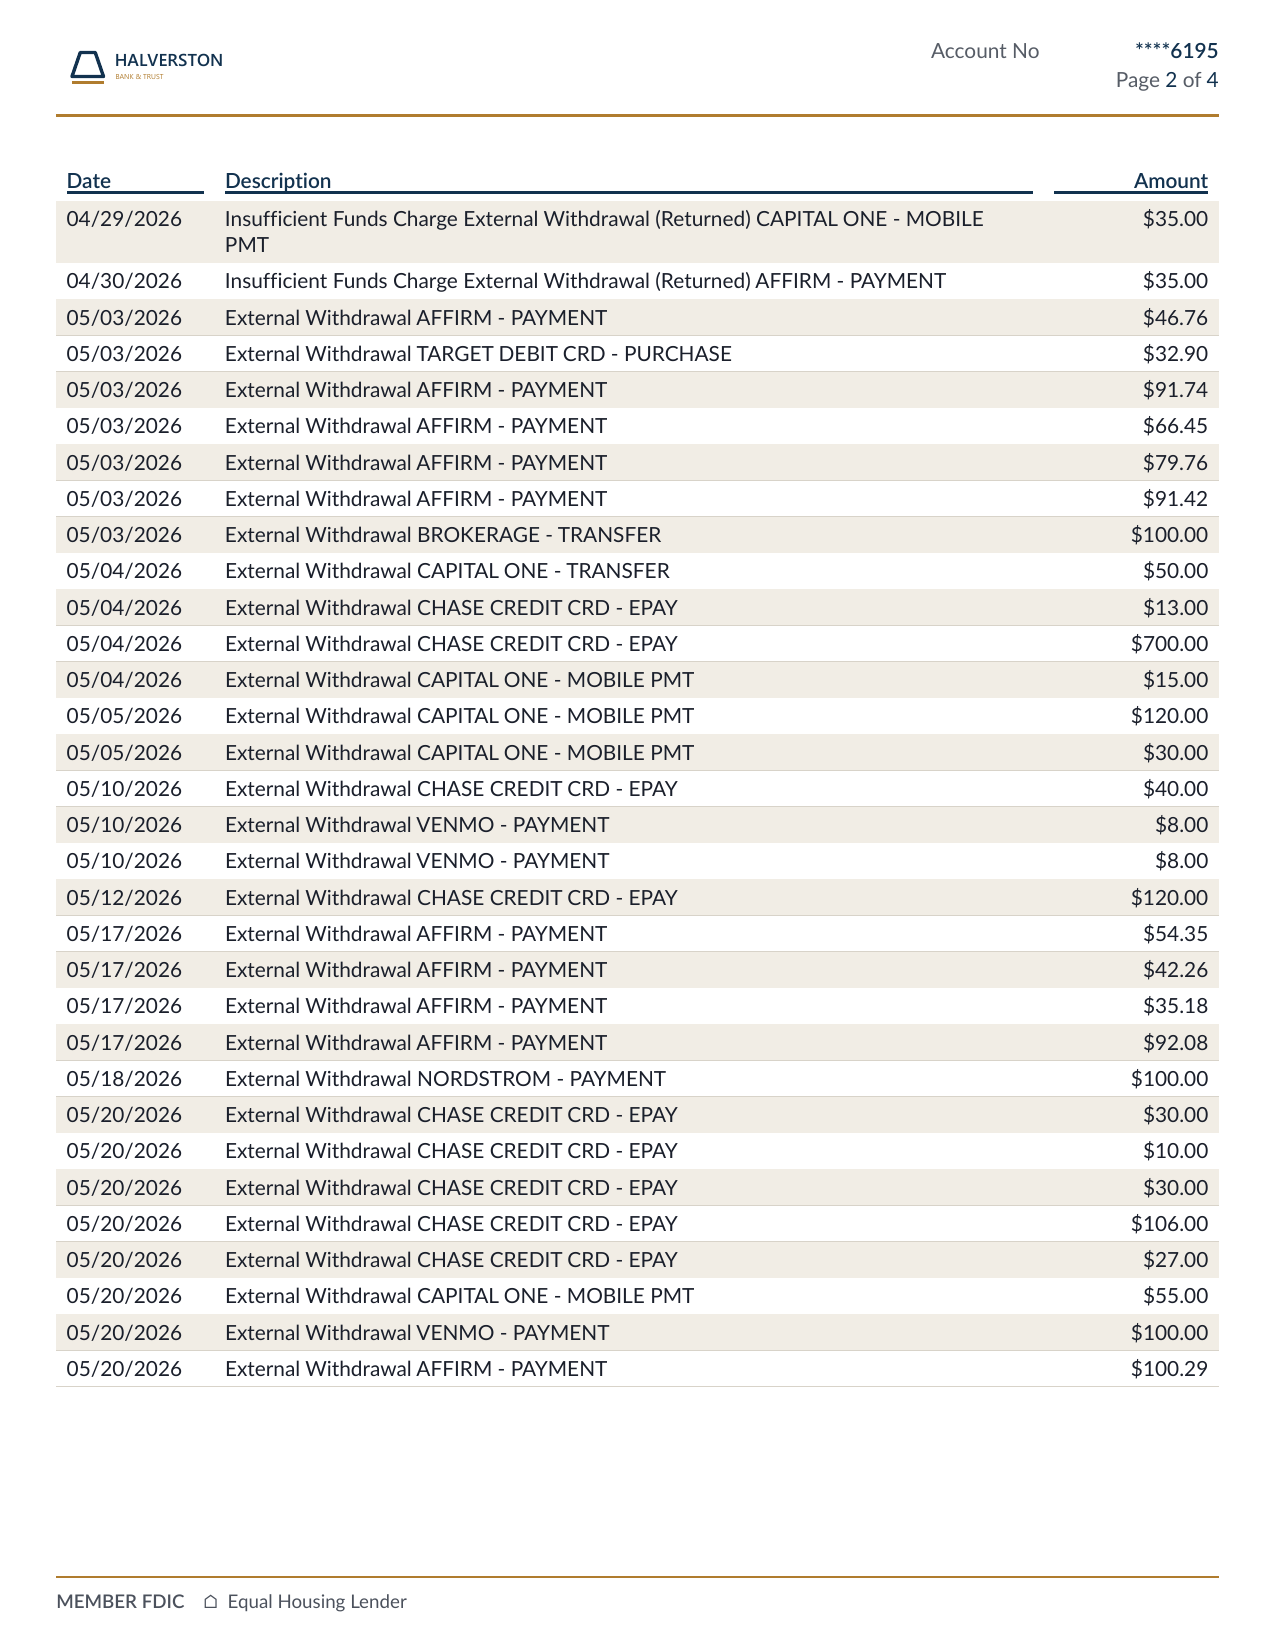Image resolution: width=1275 pixels, height=1650 pixels.
Task: Click the Amount column header
Action: 1170,181
